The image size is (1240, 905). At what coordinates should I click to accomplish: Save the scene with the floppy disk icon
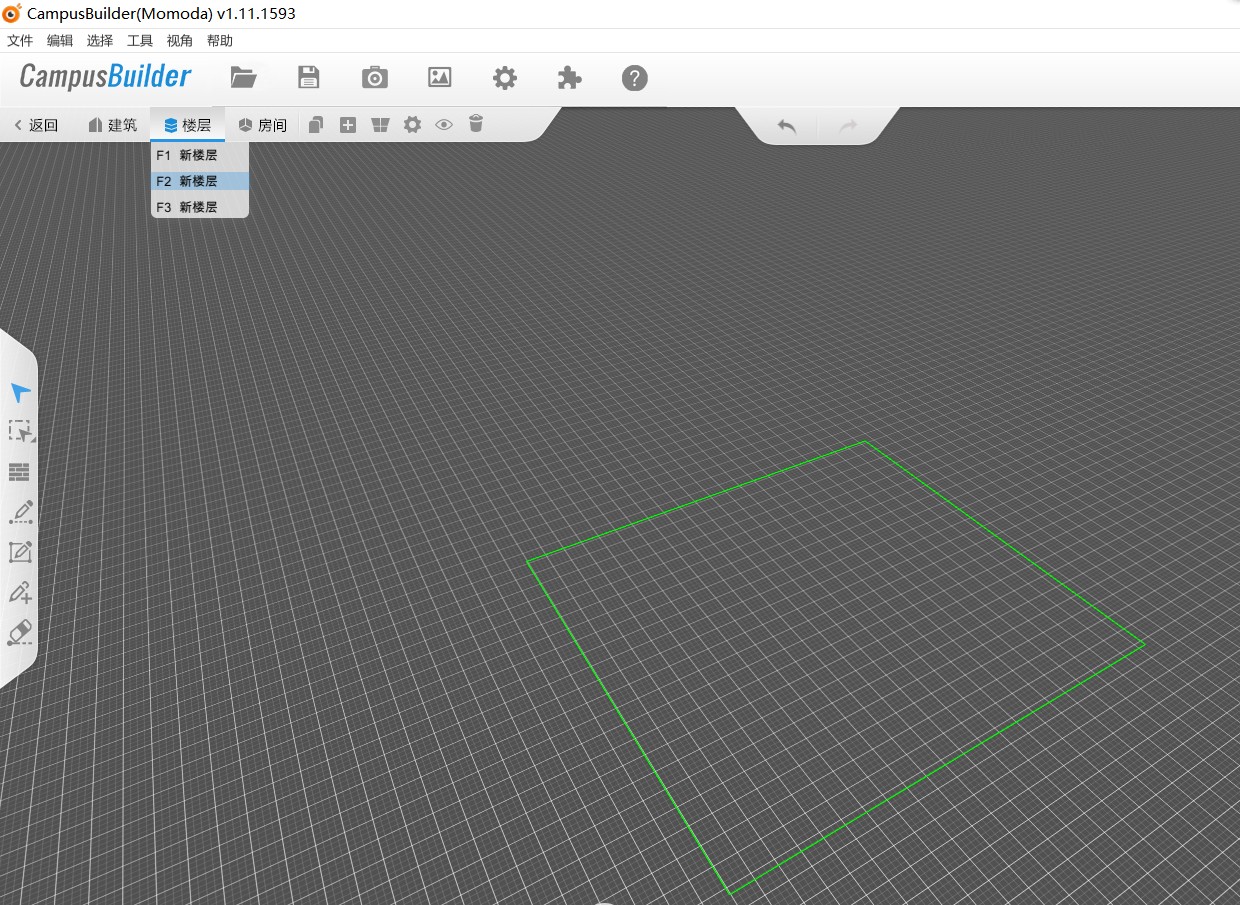pyautogui.click(x=309, y=77)
